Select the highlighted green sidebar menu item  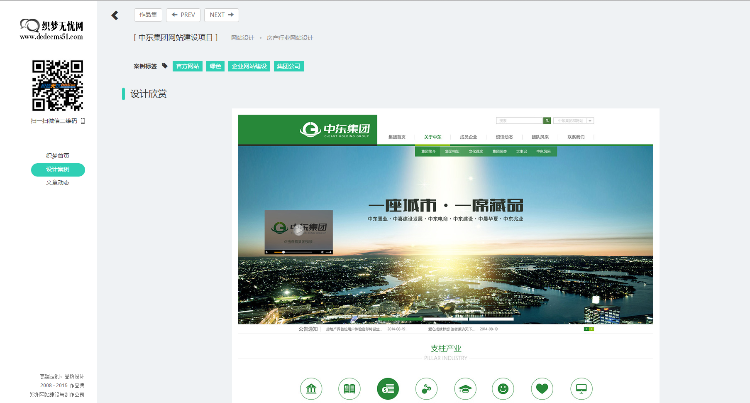58,170
